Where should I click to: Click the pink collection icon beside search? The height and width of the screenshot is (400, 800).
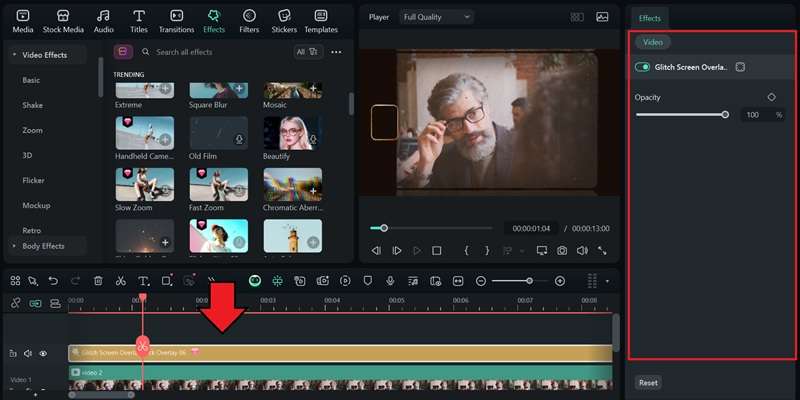(x=123, y=52)
